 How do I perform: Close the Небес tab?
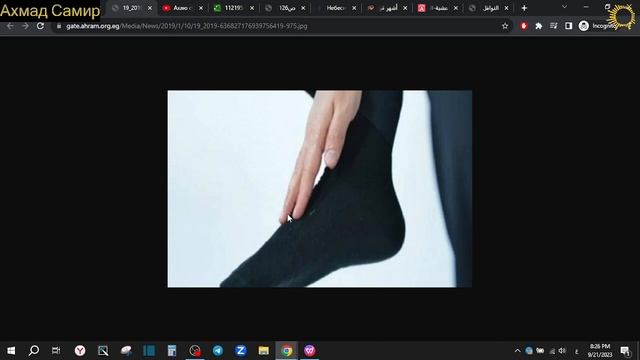(x=354, y=8)
